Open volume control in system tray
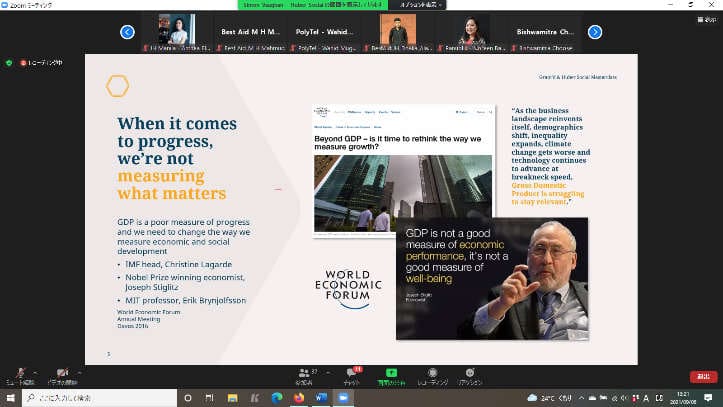Image resolution: width=723 pixels, height=407 pixels. pos(624,398)
